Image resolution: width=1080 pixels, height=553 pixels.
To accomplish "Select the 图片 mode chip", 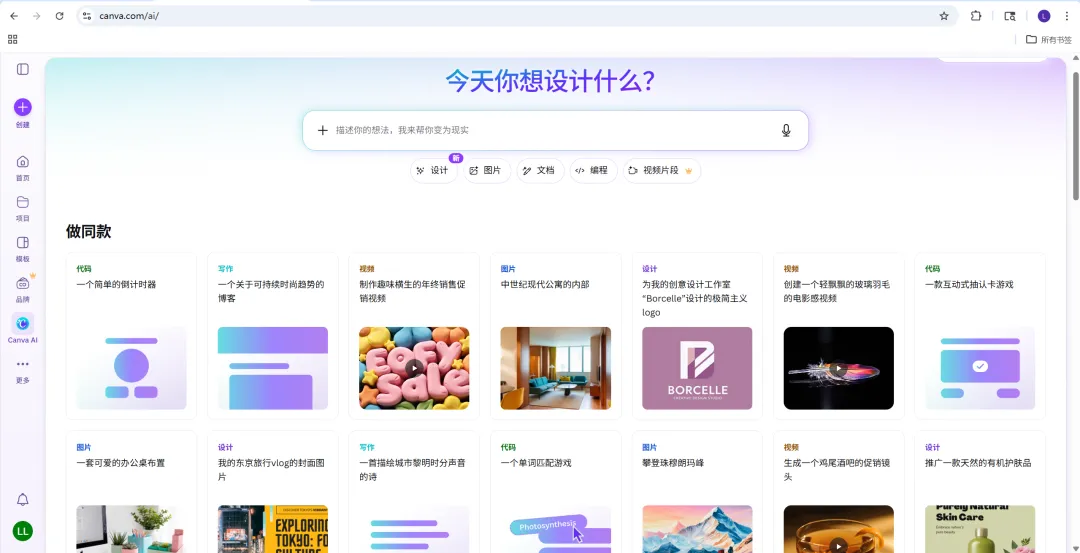I will click(x=487, y=170).
